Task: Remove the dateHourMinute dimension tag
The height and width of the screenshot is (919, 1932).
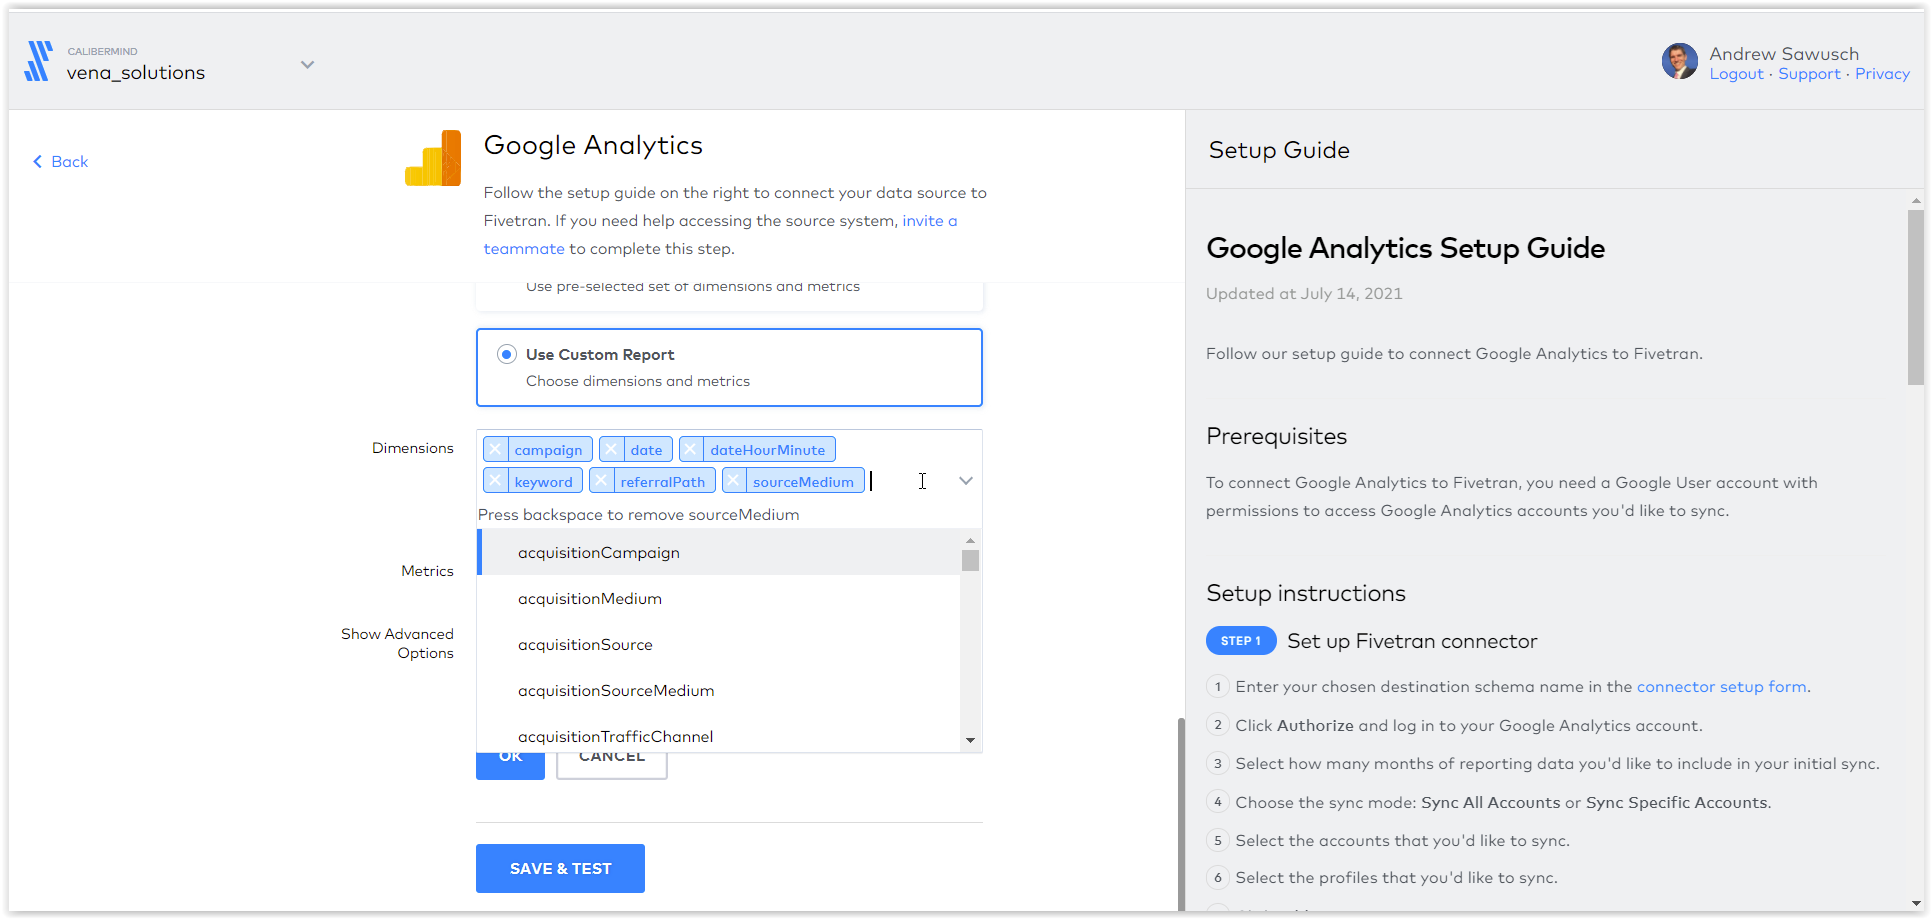Action: tap(692, 450)
